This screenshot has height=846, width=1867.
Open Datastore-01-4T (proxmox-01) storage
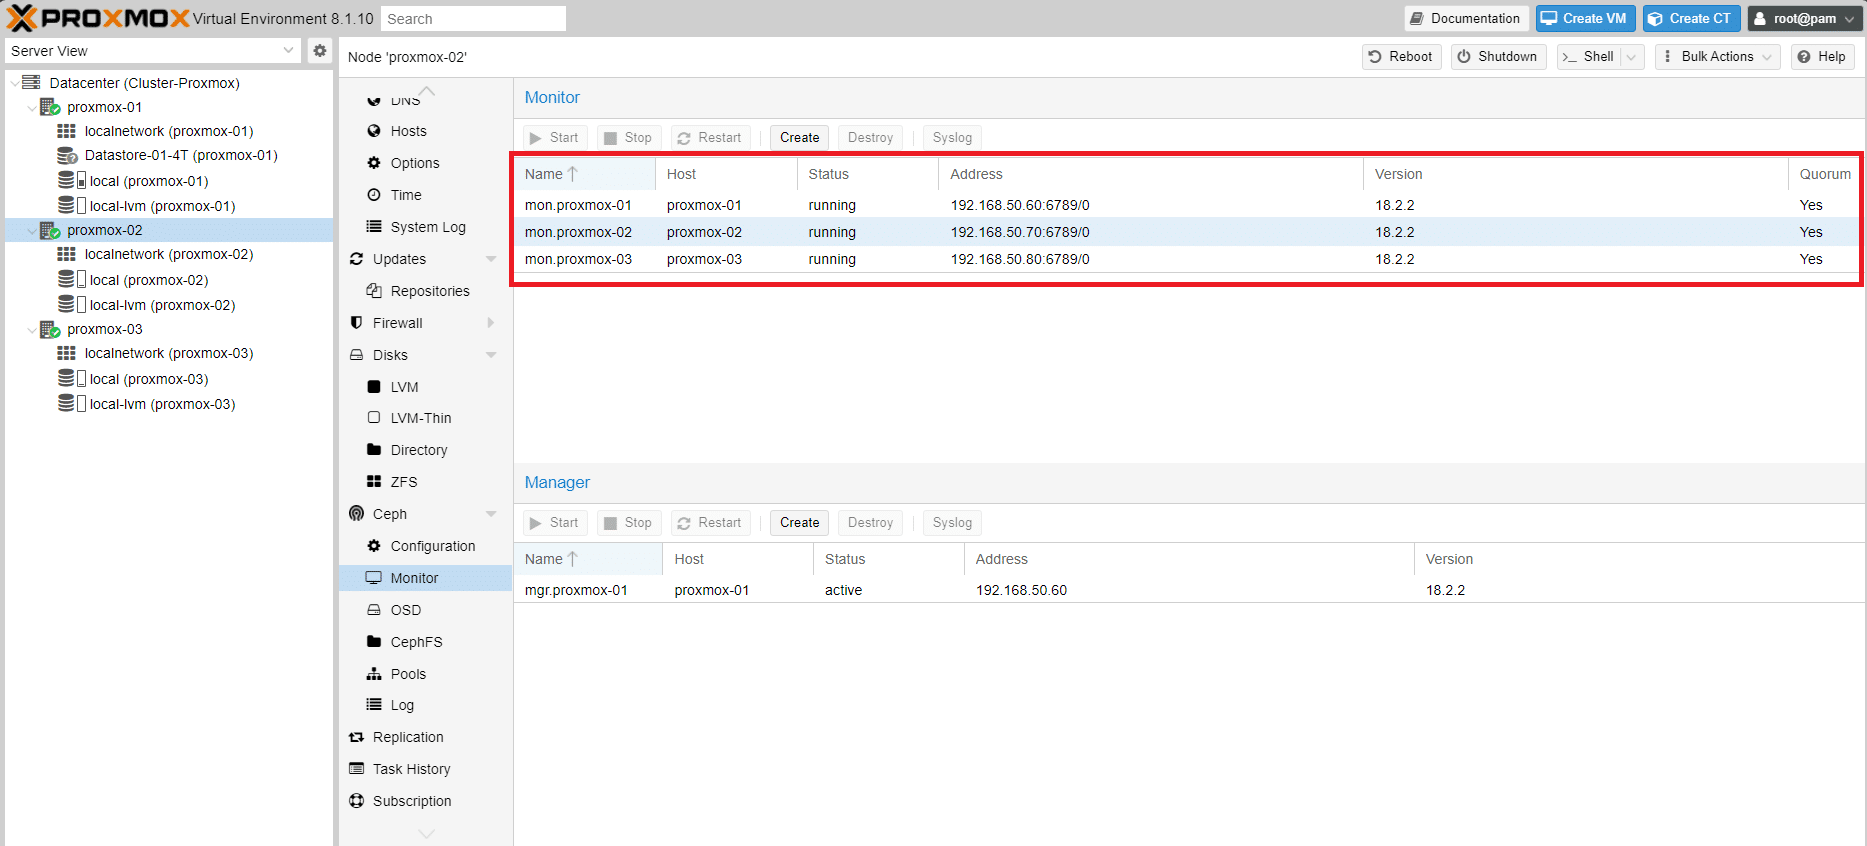tap(181, 155)
